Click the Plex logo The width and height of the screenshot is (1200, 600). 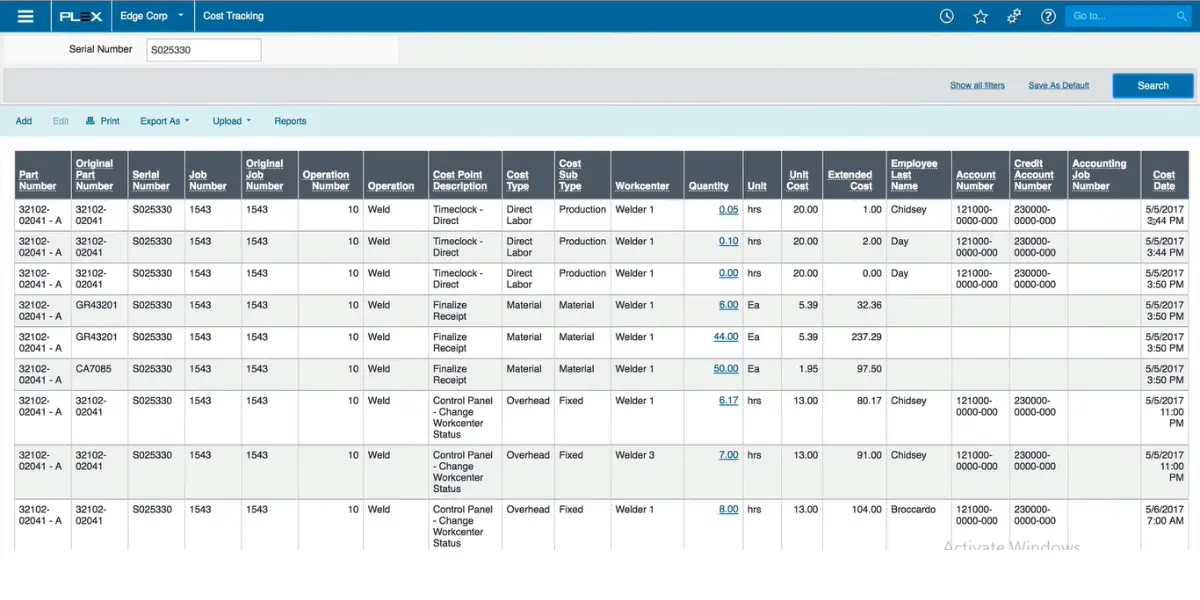(x=80, y=16)
